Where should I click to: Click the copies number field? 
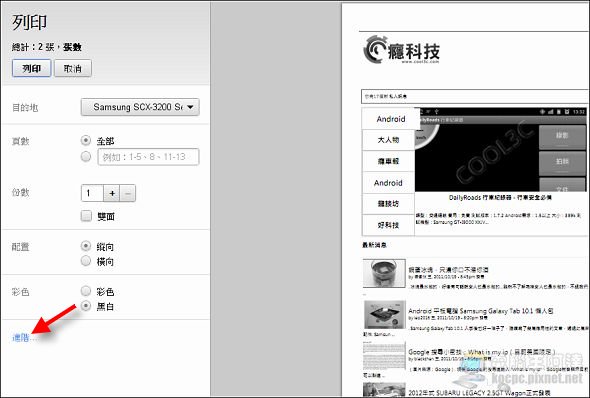[x=92, y=193]
